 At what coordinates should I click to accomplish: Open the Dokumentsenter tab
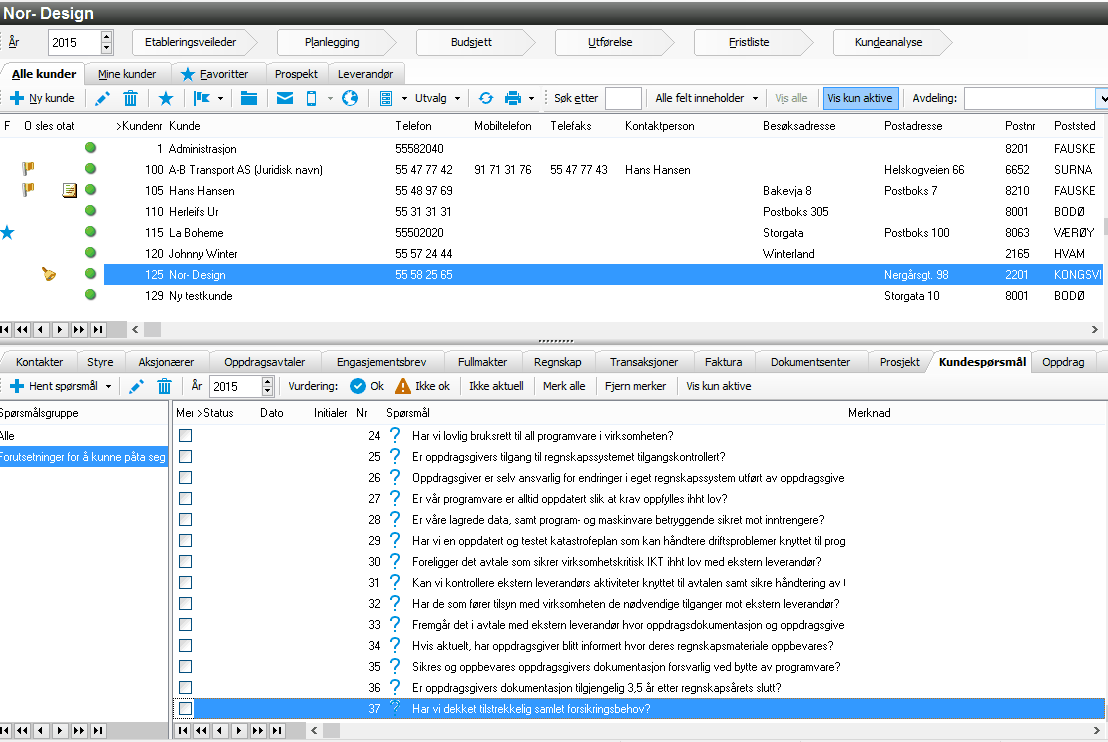[811, 362]
